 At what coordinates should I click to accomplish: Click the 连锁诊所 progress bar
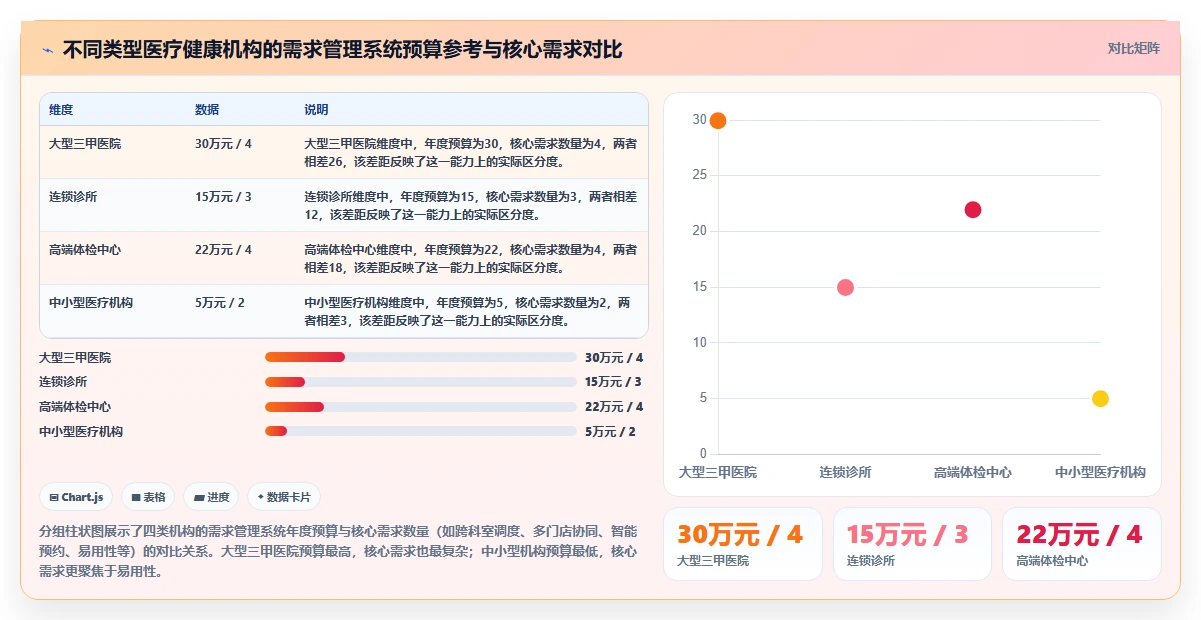click(421, 382)
